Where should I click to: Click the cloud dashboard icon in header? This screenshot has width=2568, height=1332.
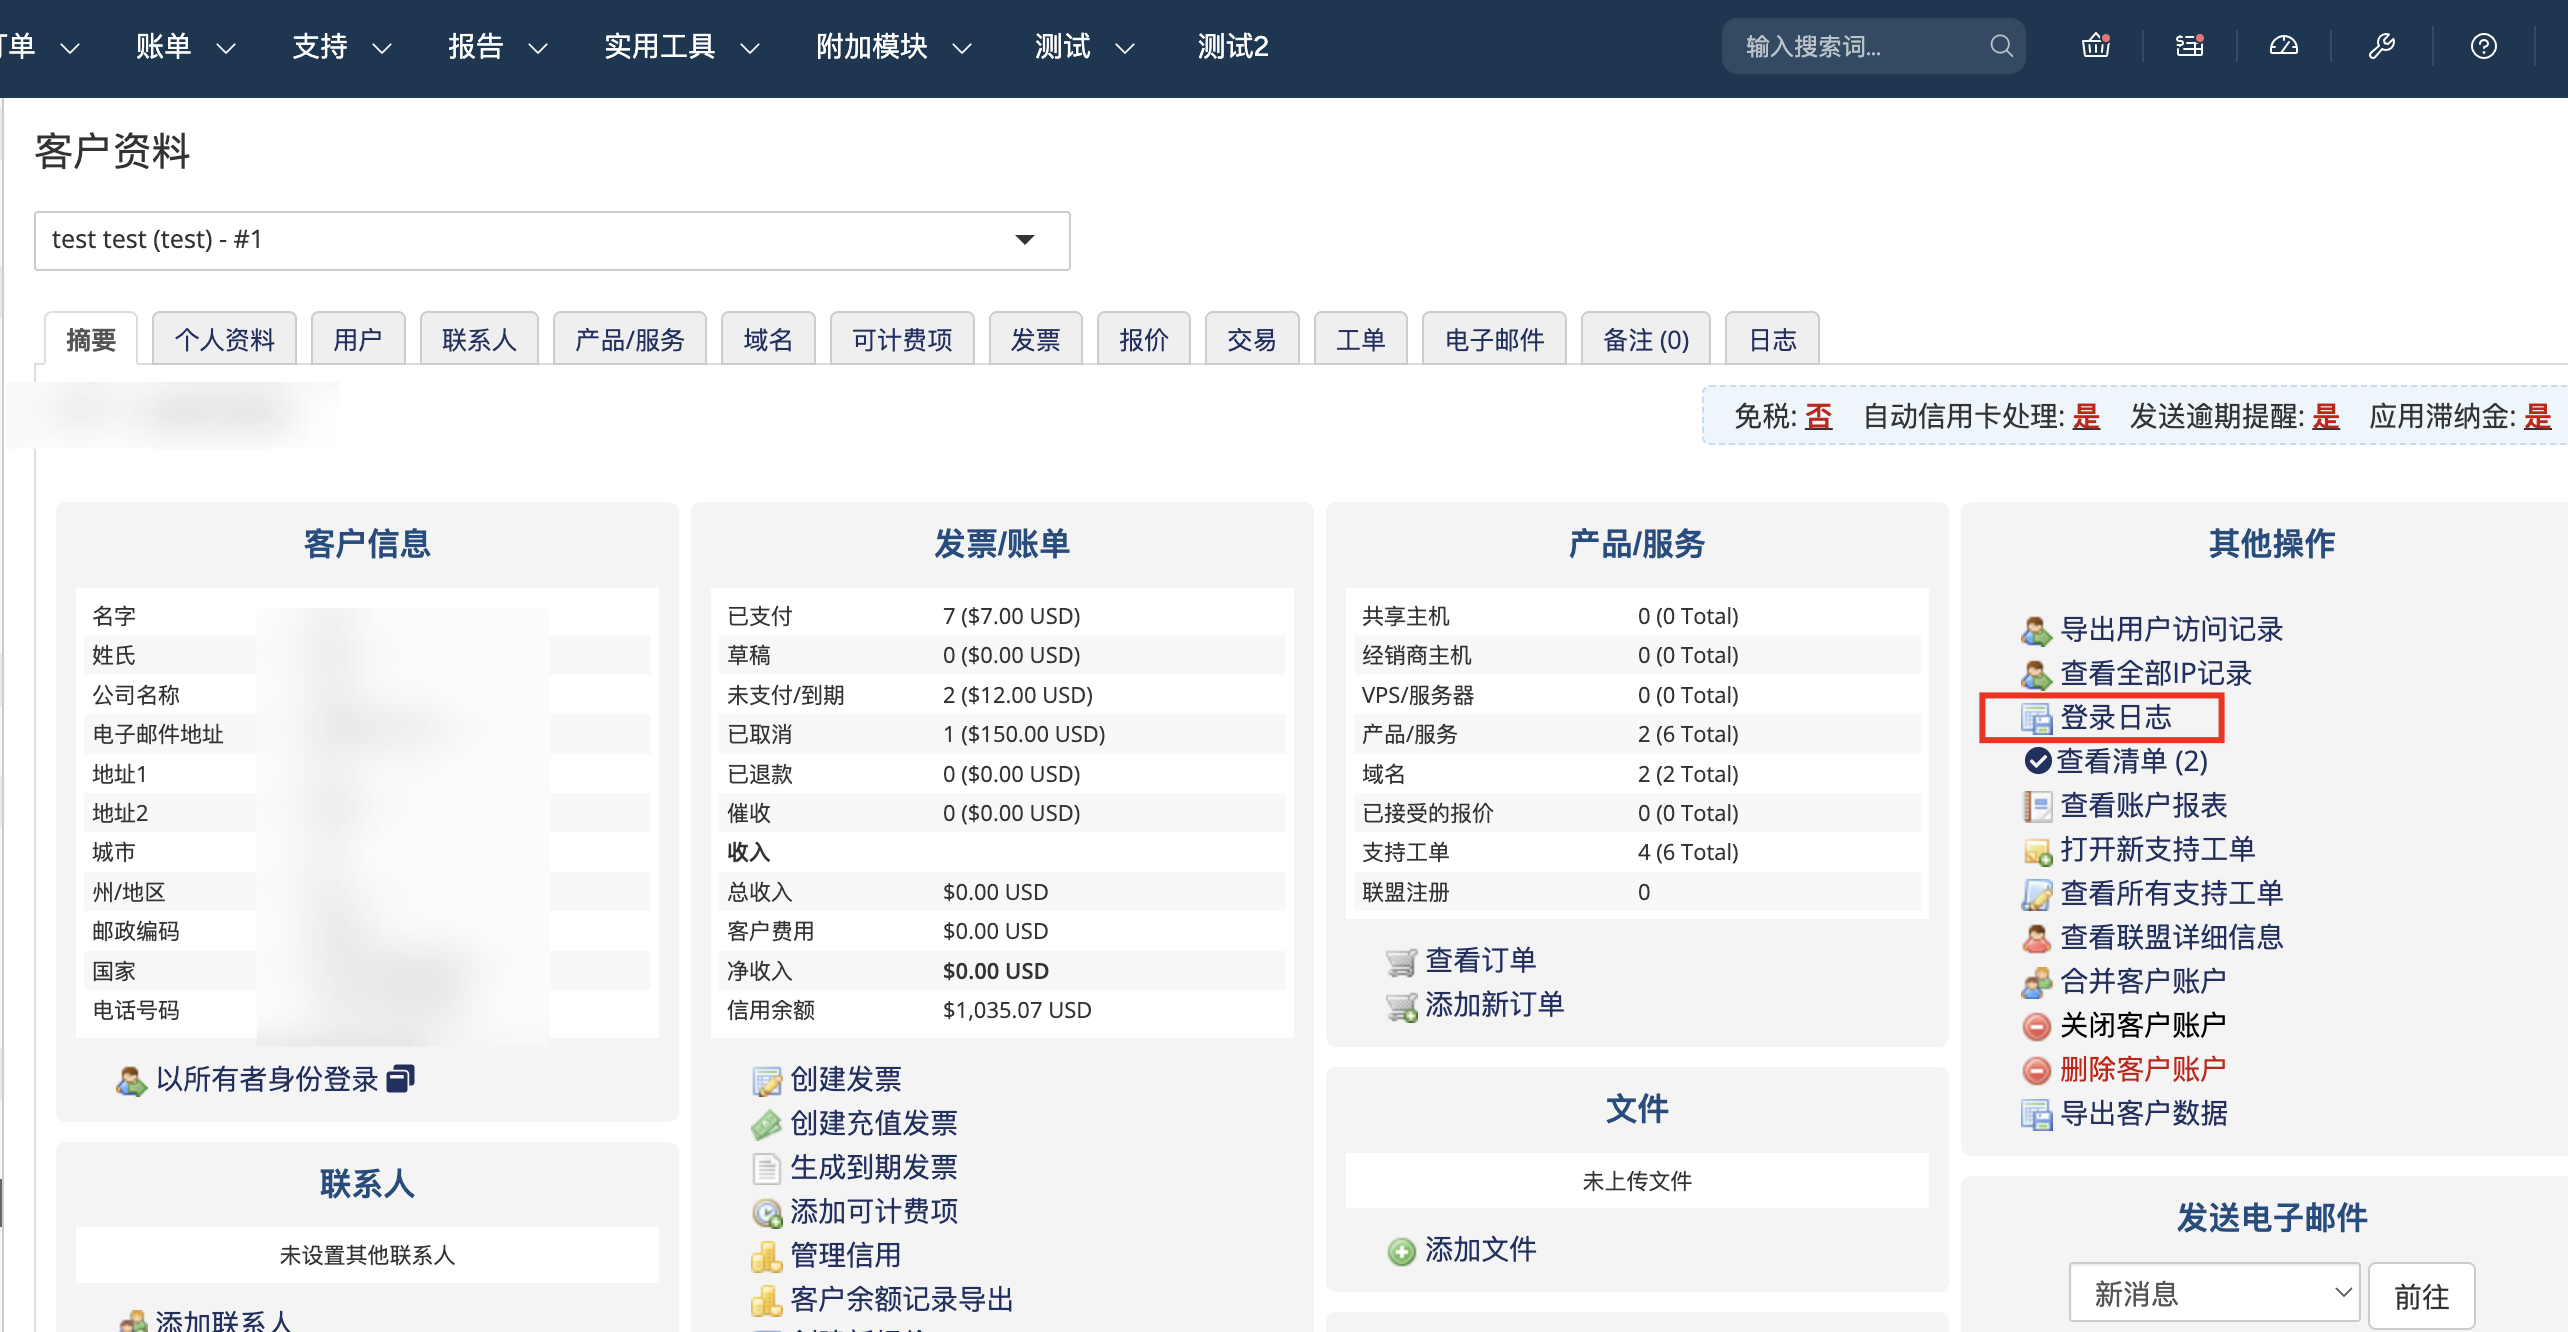pos(2284,46)
